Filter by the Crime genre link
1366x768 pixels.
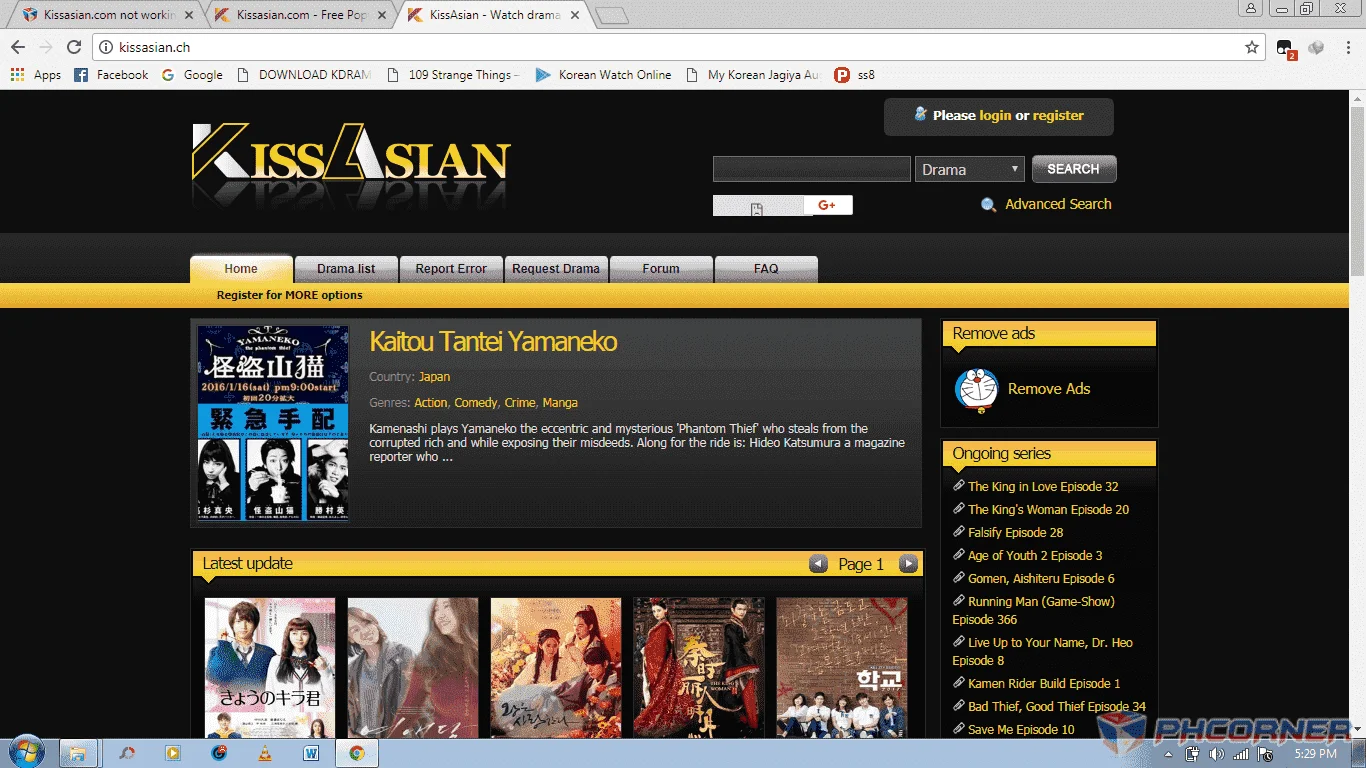pos(520,403)
